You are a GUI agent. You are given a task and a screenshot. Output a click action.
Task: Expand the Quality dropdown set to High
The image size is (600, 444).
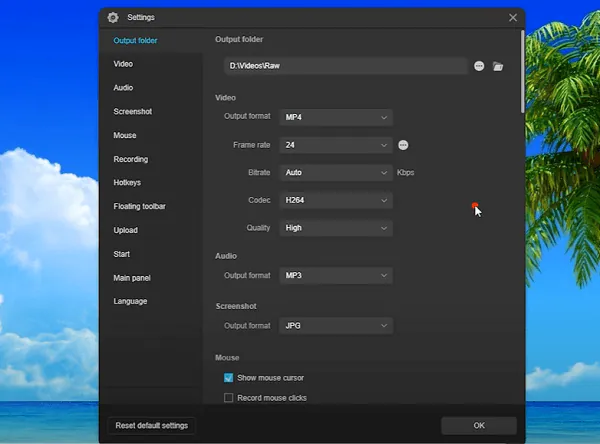pos(336,228)
